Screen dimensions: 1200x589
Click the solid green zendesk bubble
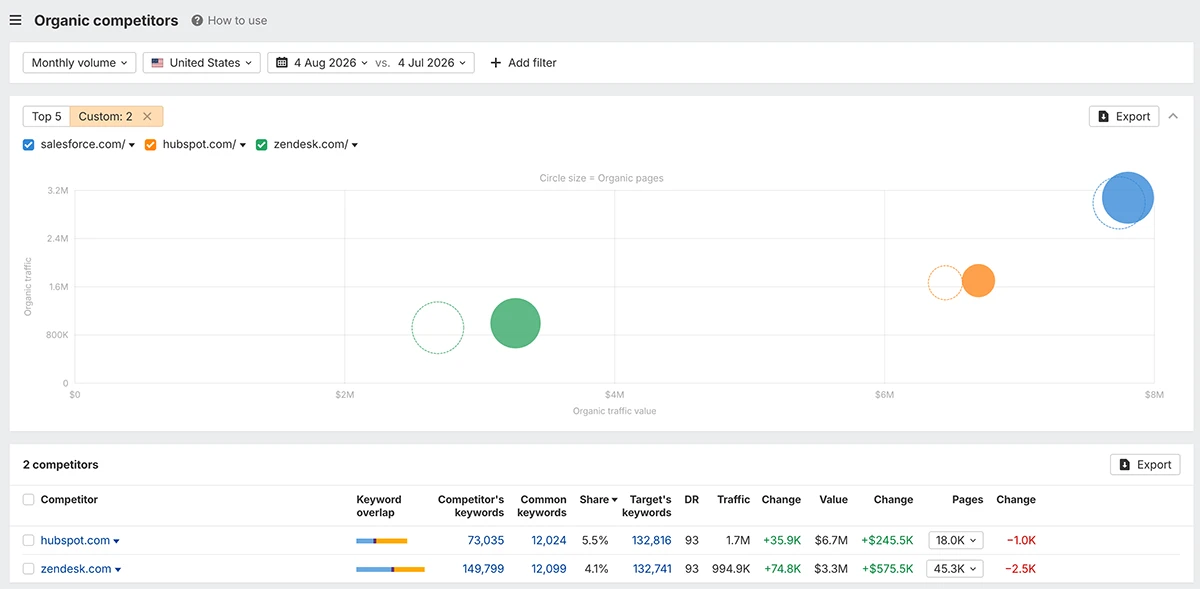pos(516,323)
